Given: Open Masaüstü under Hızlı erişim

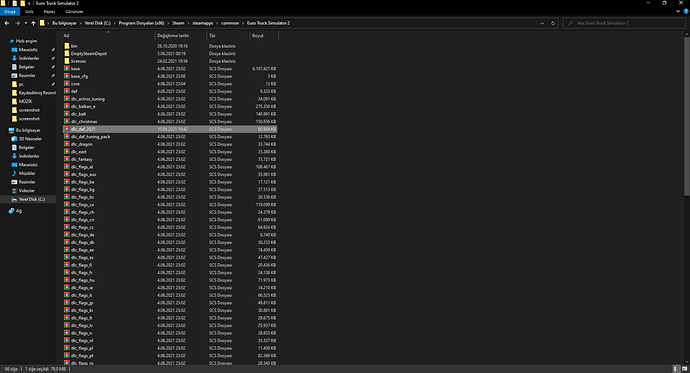Looking at the screenshot, I should pos(28,50).
